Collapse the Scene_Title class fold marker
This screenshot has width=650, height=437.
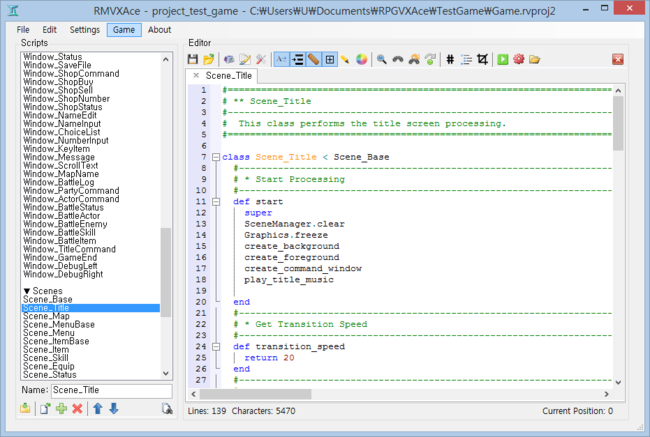coord(216,157)
